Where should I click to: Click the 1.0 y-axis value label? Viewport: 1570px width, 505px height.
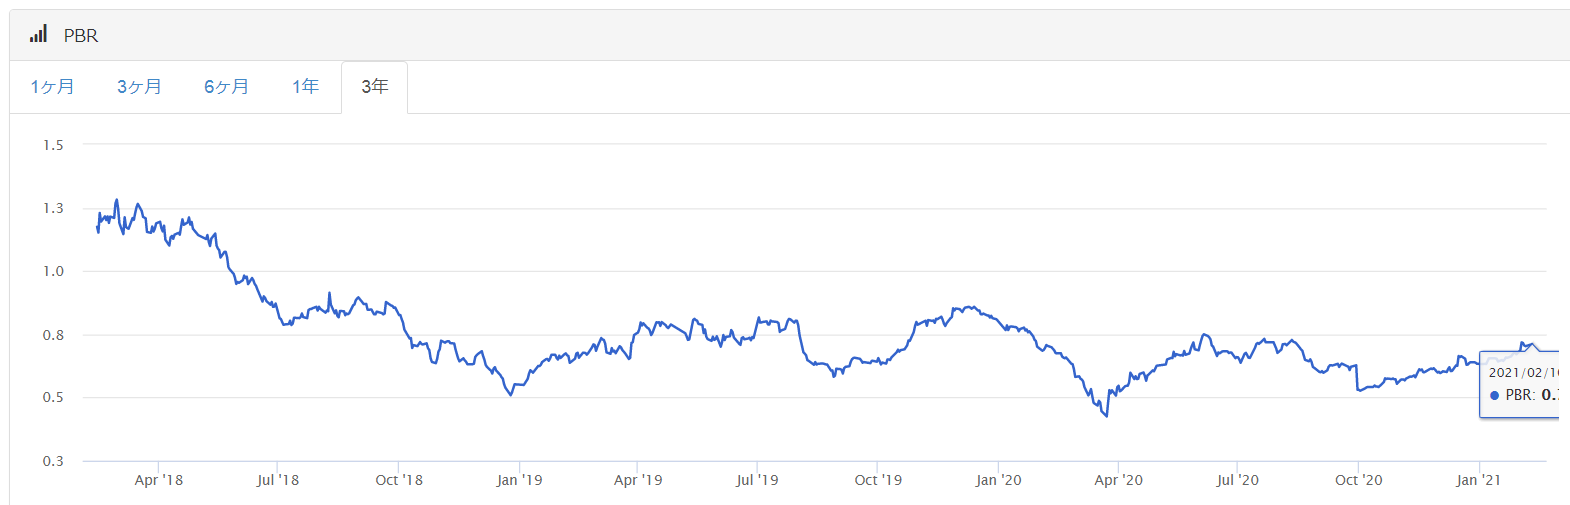pyautogui.click(x=53, y=271)
